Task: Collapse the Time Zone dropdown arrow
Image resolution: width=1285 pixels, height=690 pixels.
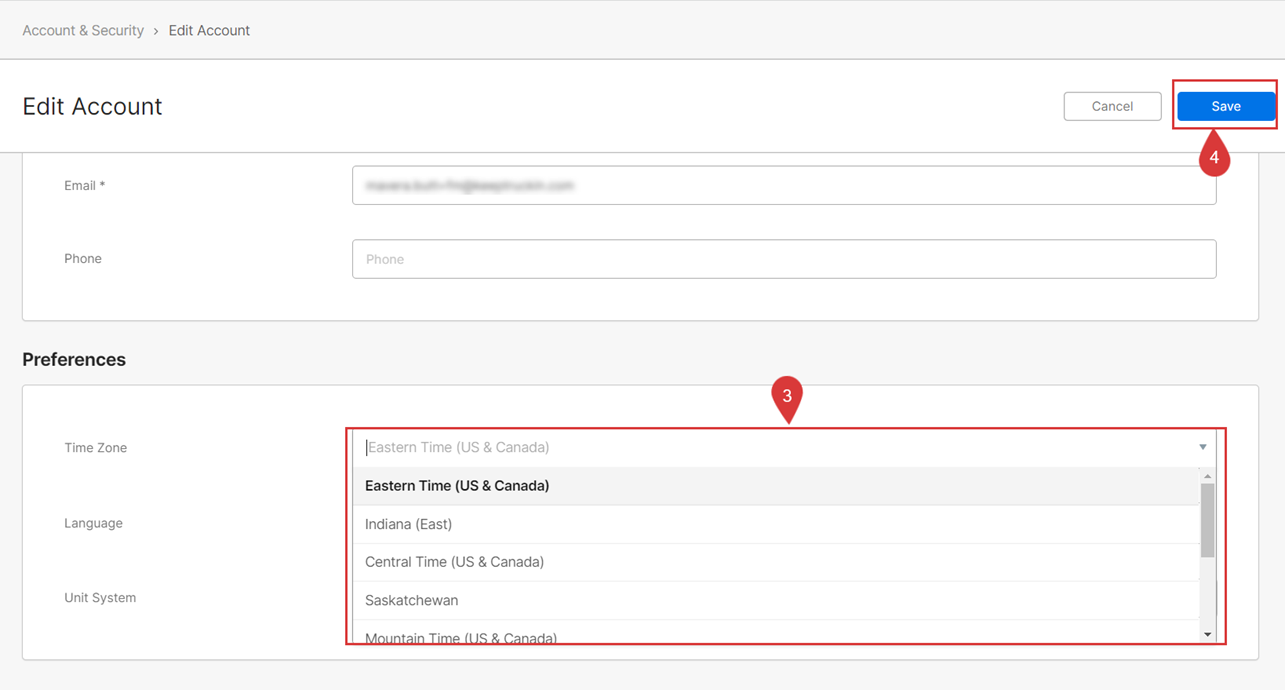Action: coord(1203,447)
